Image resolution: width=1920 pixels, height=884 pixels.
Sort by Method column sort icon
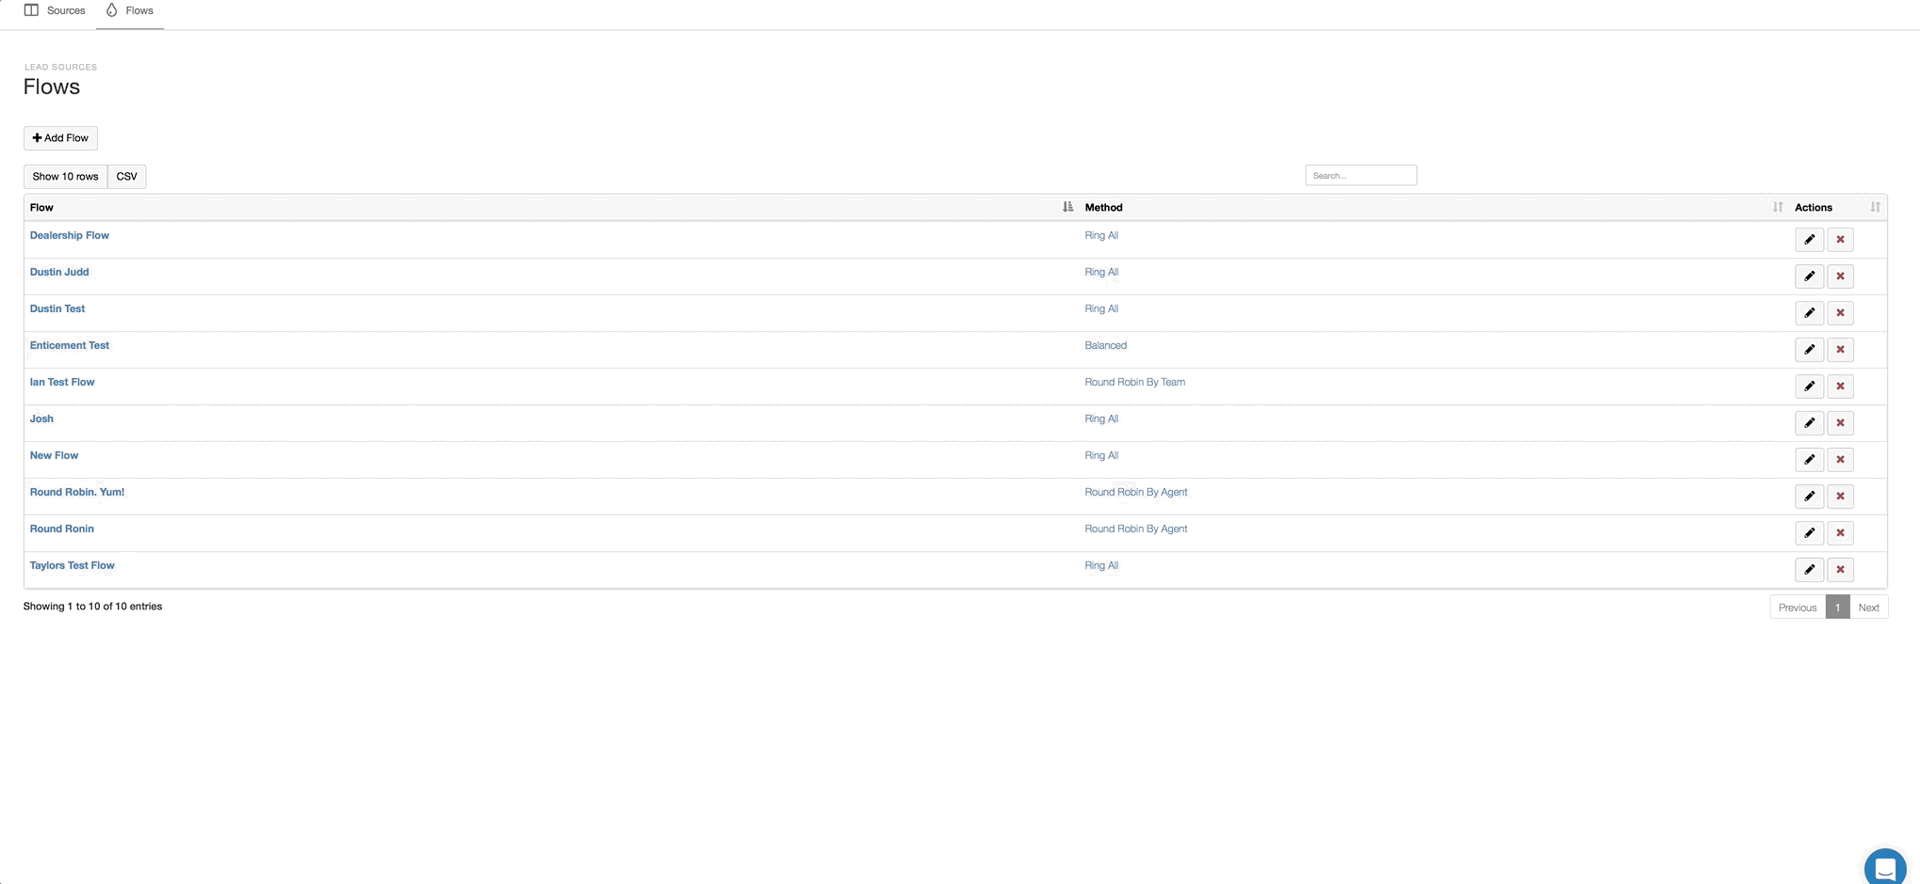[1777, 207]
